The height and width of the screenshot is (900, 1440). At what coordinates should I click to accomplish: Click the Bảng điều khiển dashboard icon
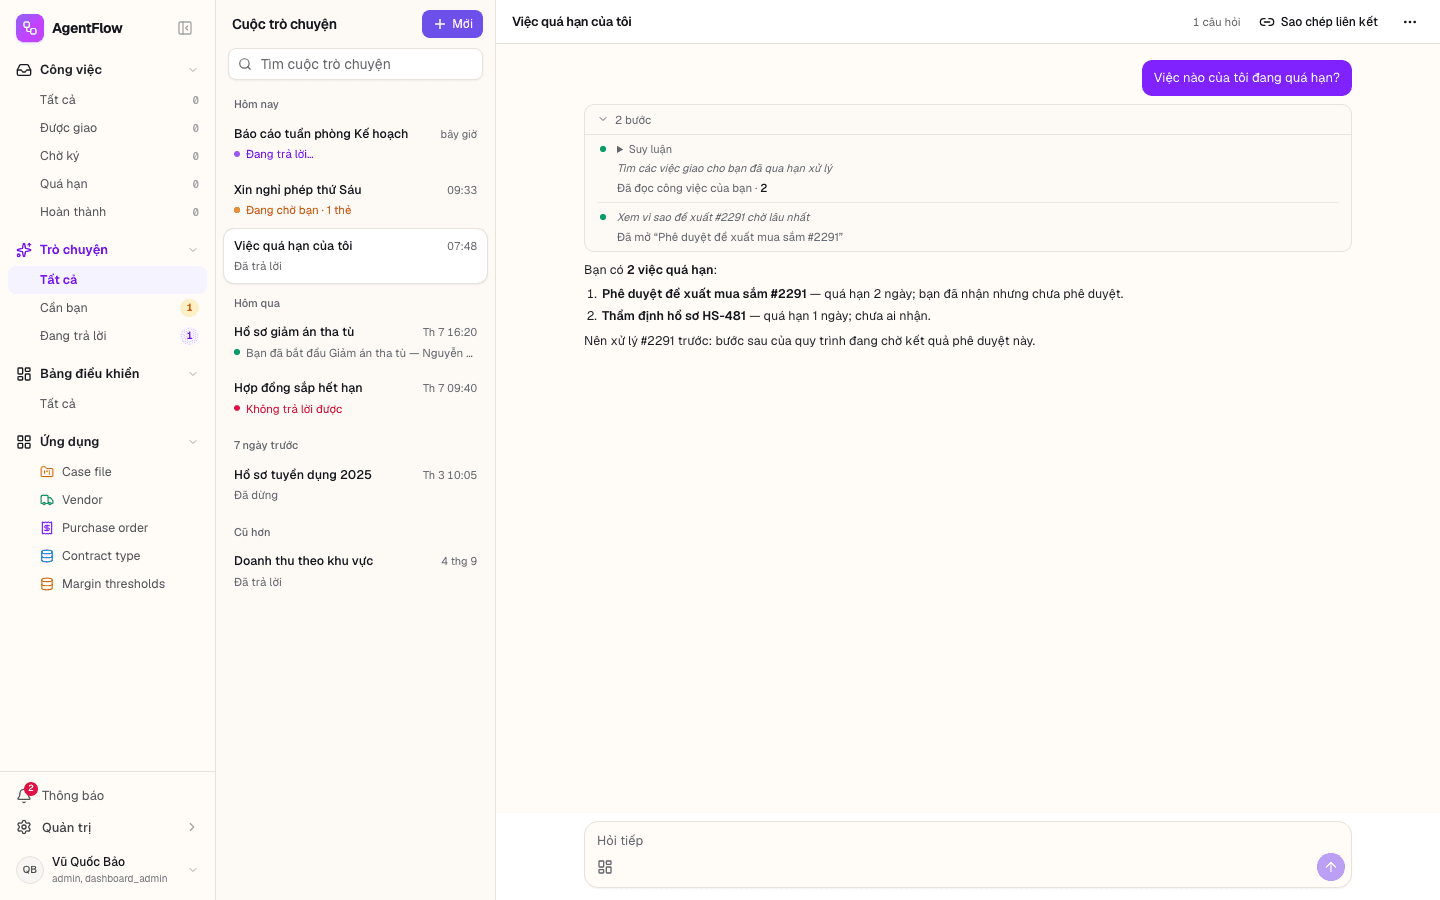click(24, 374)
